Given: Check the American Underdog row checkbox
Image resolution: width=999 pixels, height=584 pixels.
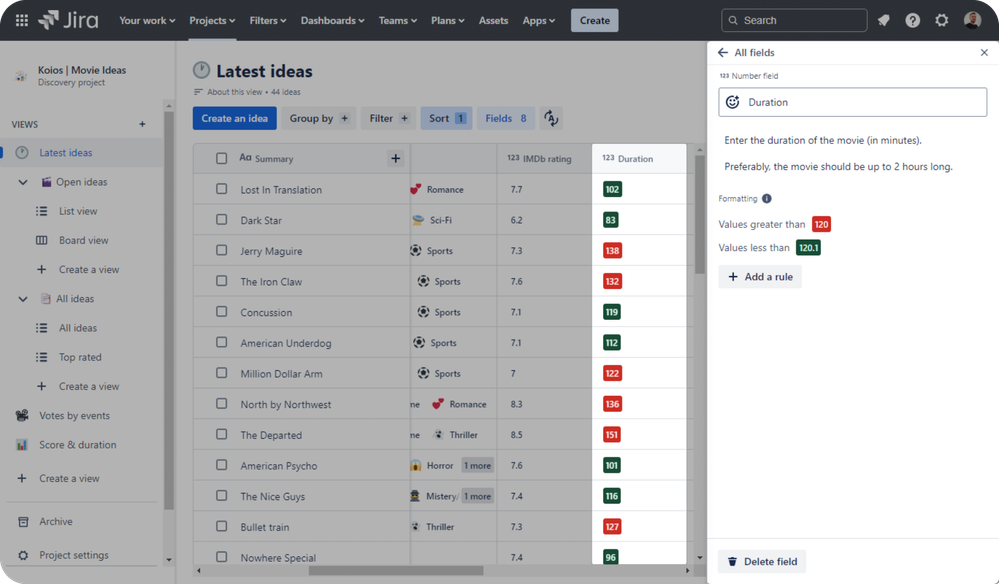Looking at the screenshot, I should 221,342.
